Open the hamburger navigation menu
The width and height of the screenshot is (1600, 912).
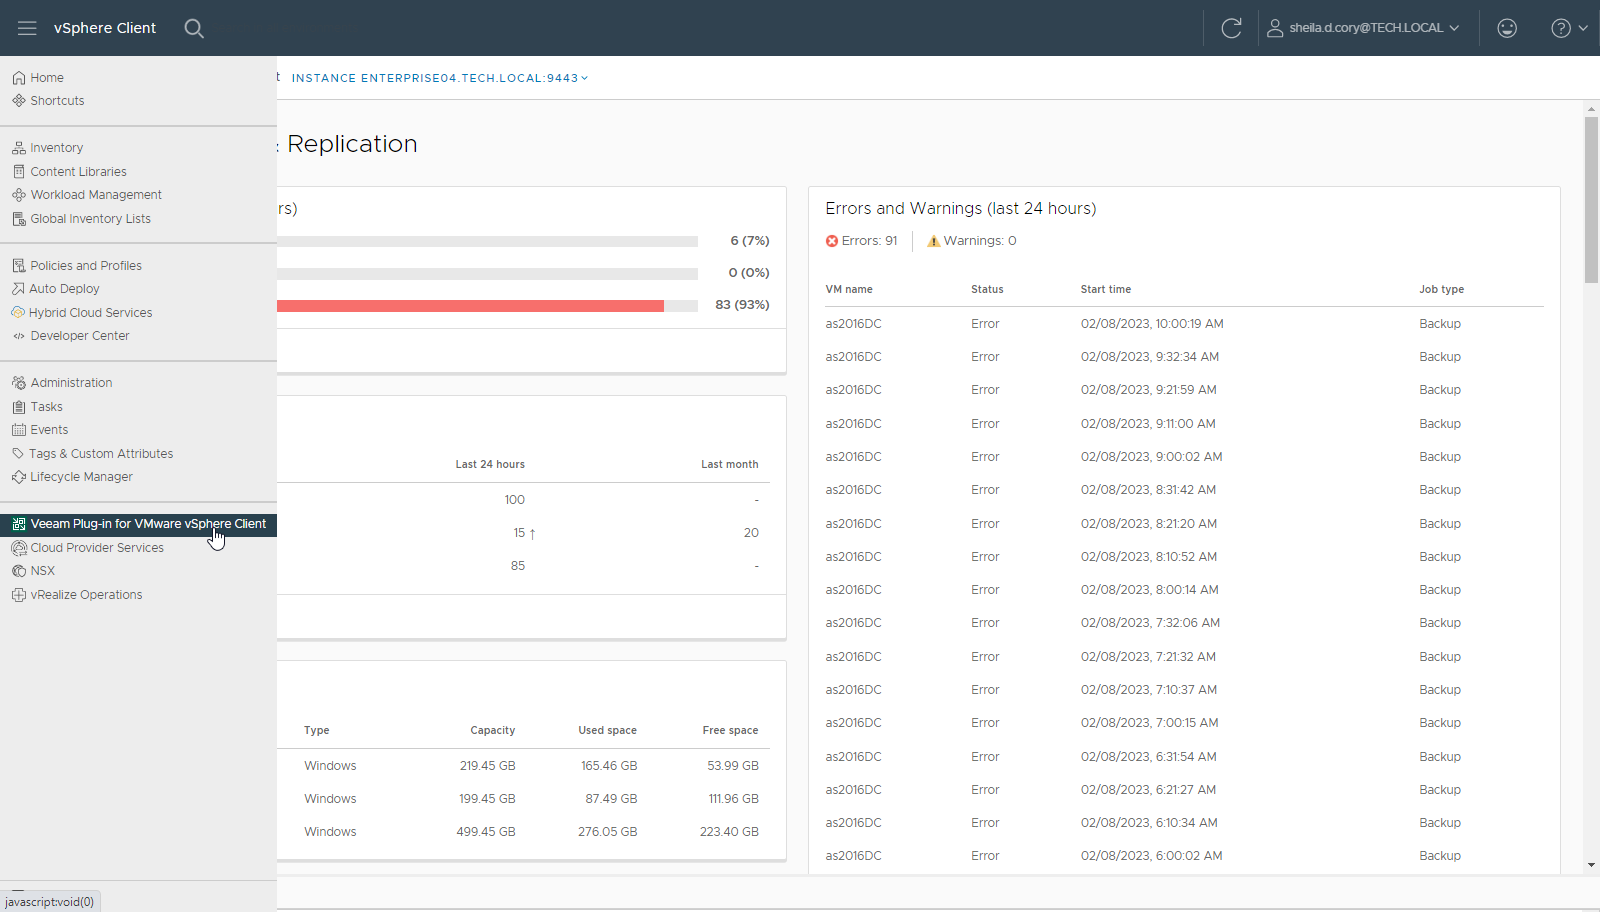pyautogui.click(x=27, y=28)
